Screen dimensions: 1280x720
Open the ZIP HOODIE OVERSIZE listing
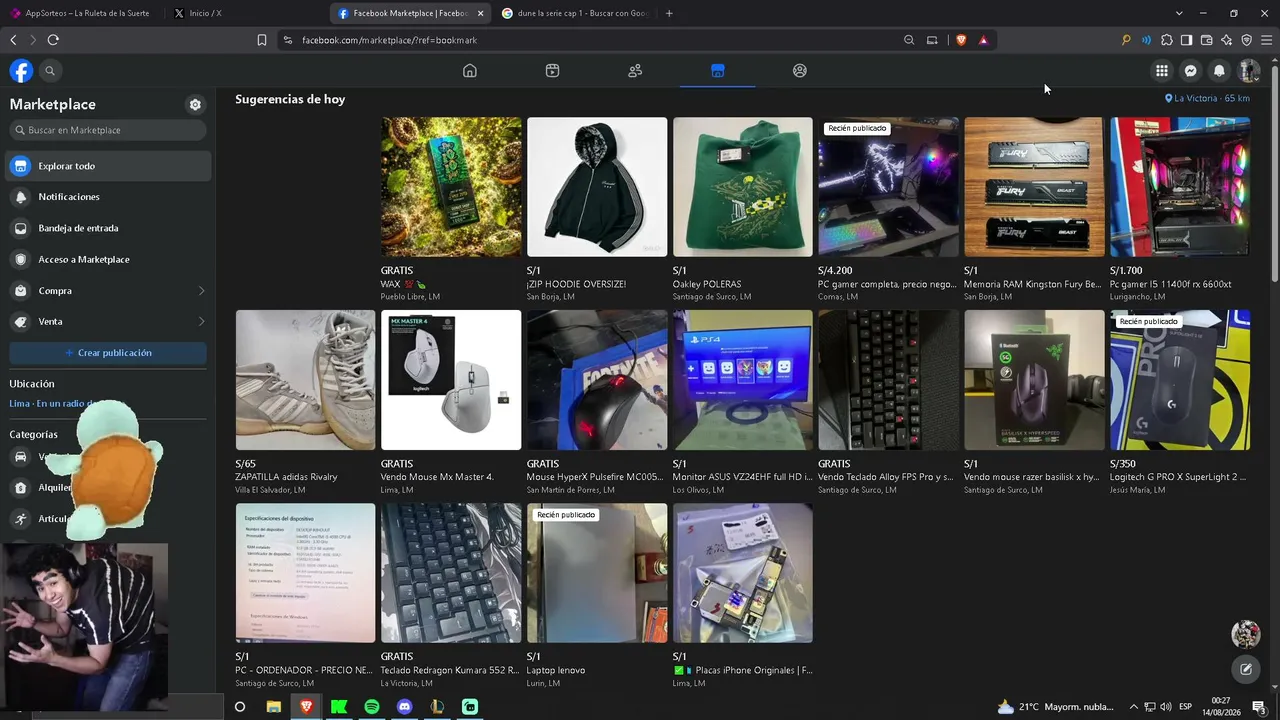597,187
